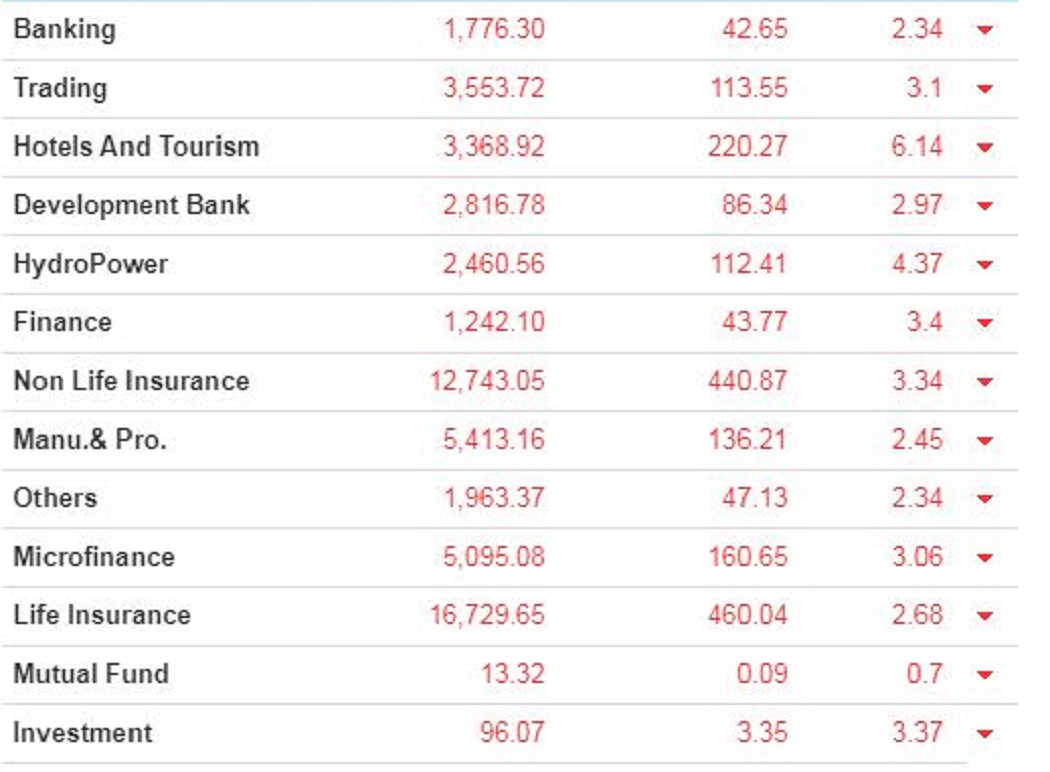The image size is (1050, 772).
Task: Select the HydroPower sector name
Action: pyautogui.click(x=90, y=264)
